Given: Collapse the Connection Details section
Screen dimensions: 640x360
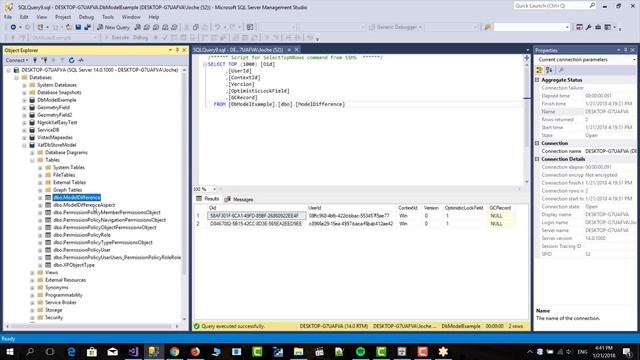Looking at the screenshot, I should [537, 159].
